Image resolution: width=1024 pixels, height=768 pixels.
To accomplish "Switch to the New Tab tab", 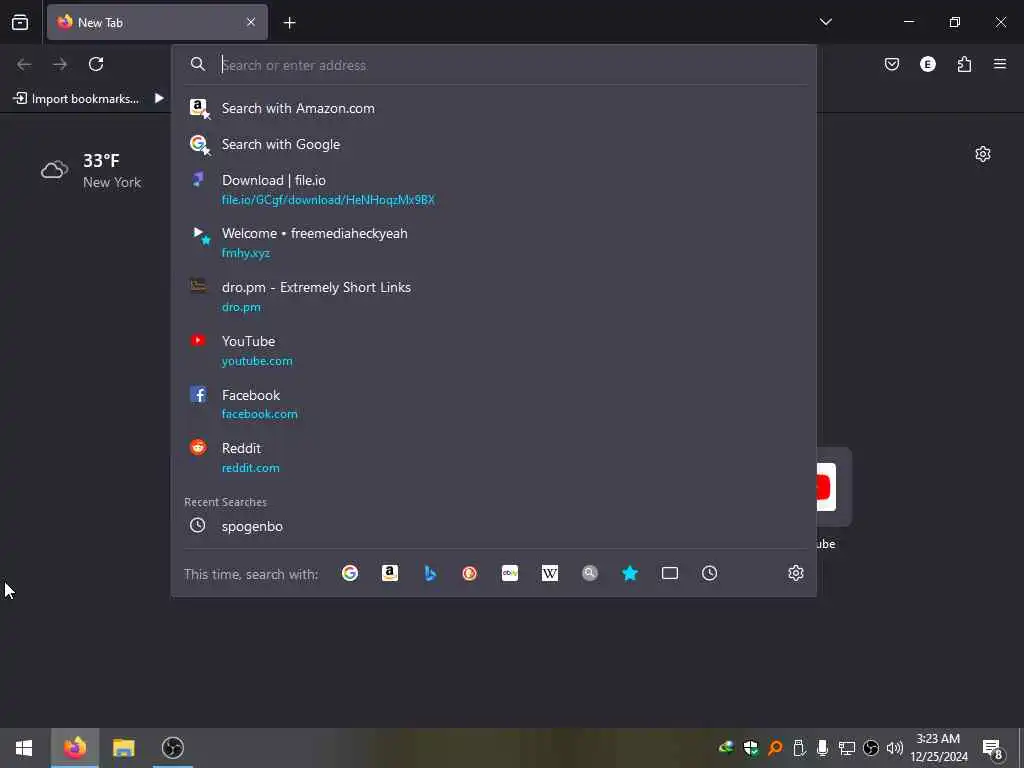I will tap(157, 22).
